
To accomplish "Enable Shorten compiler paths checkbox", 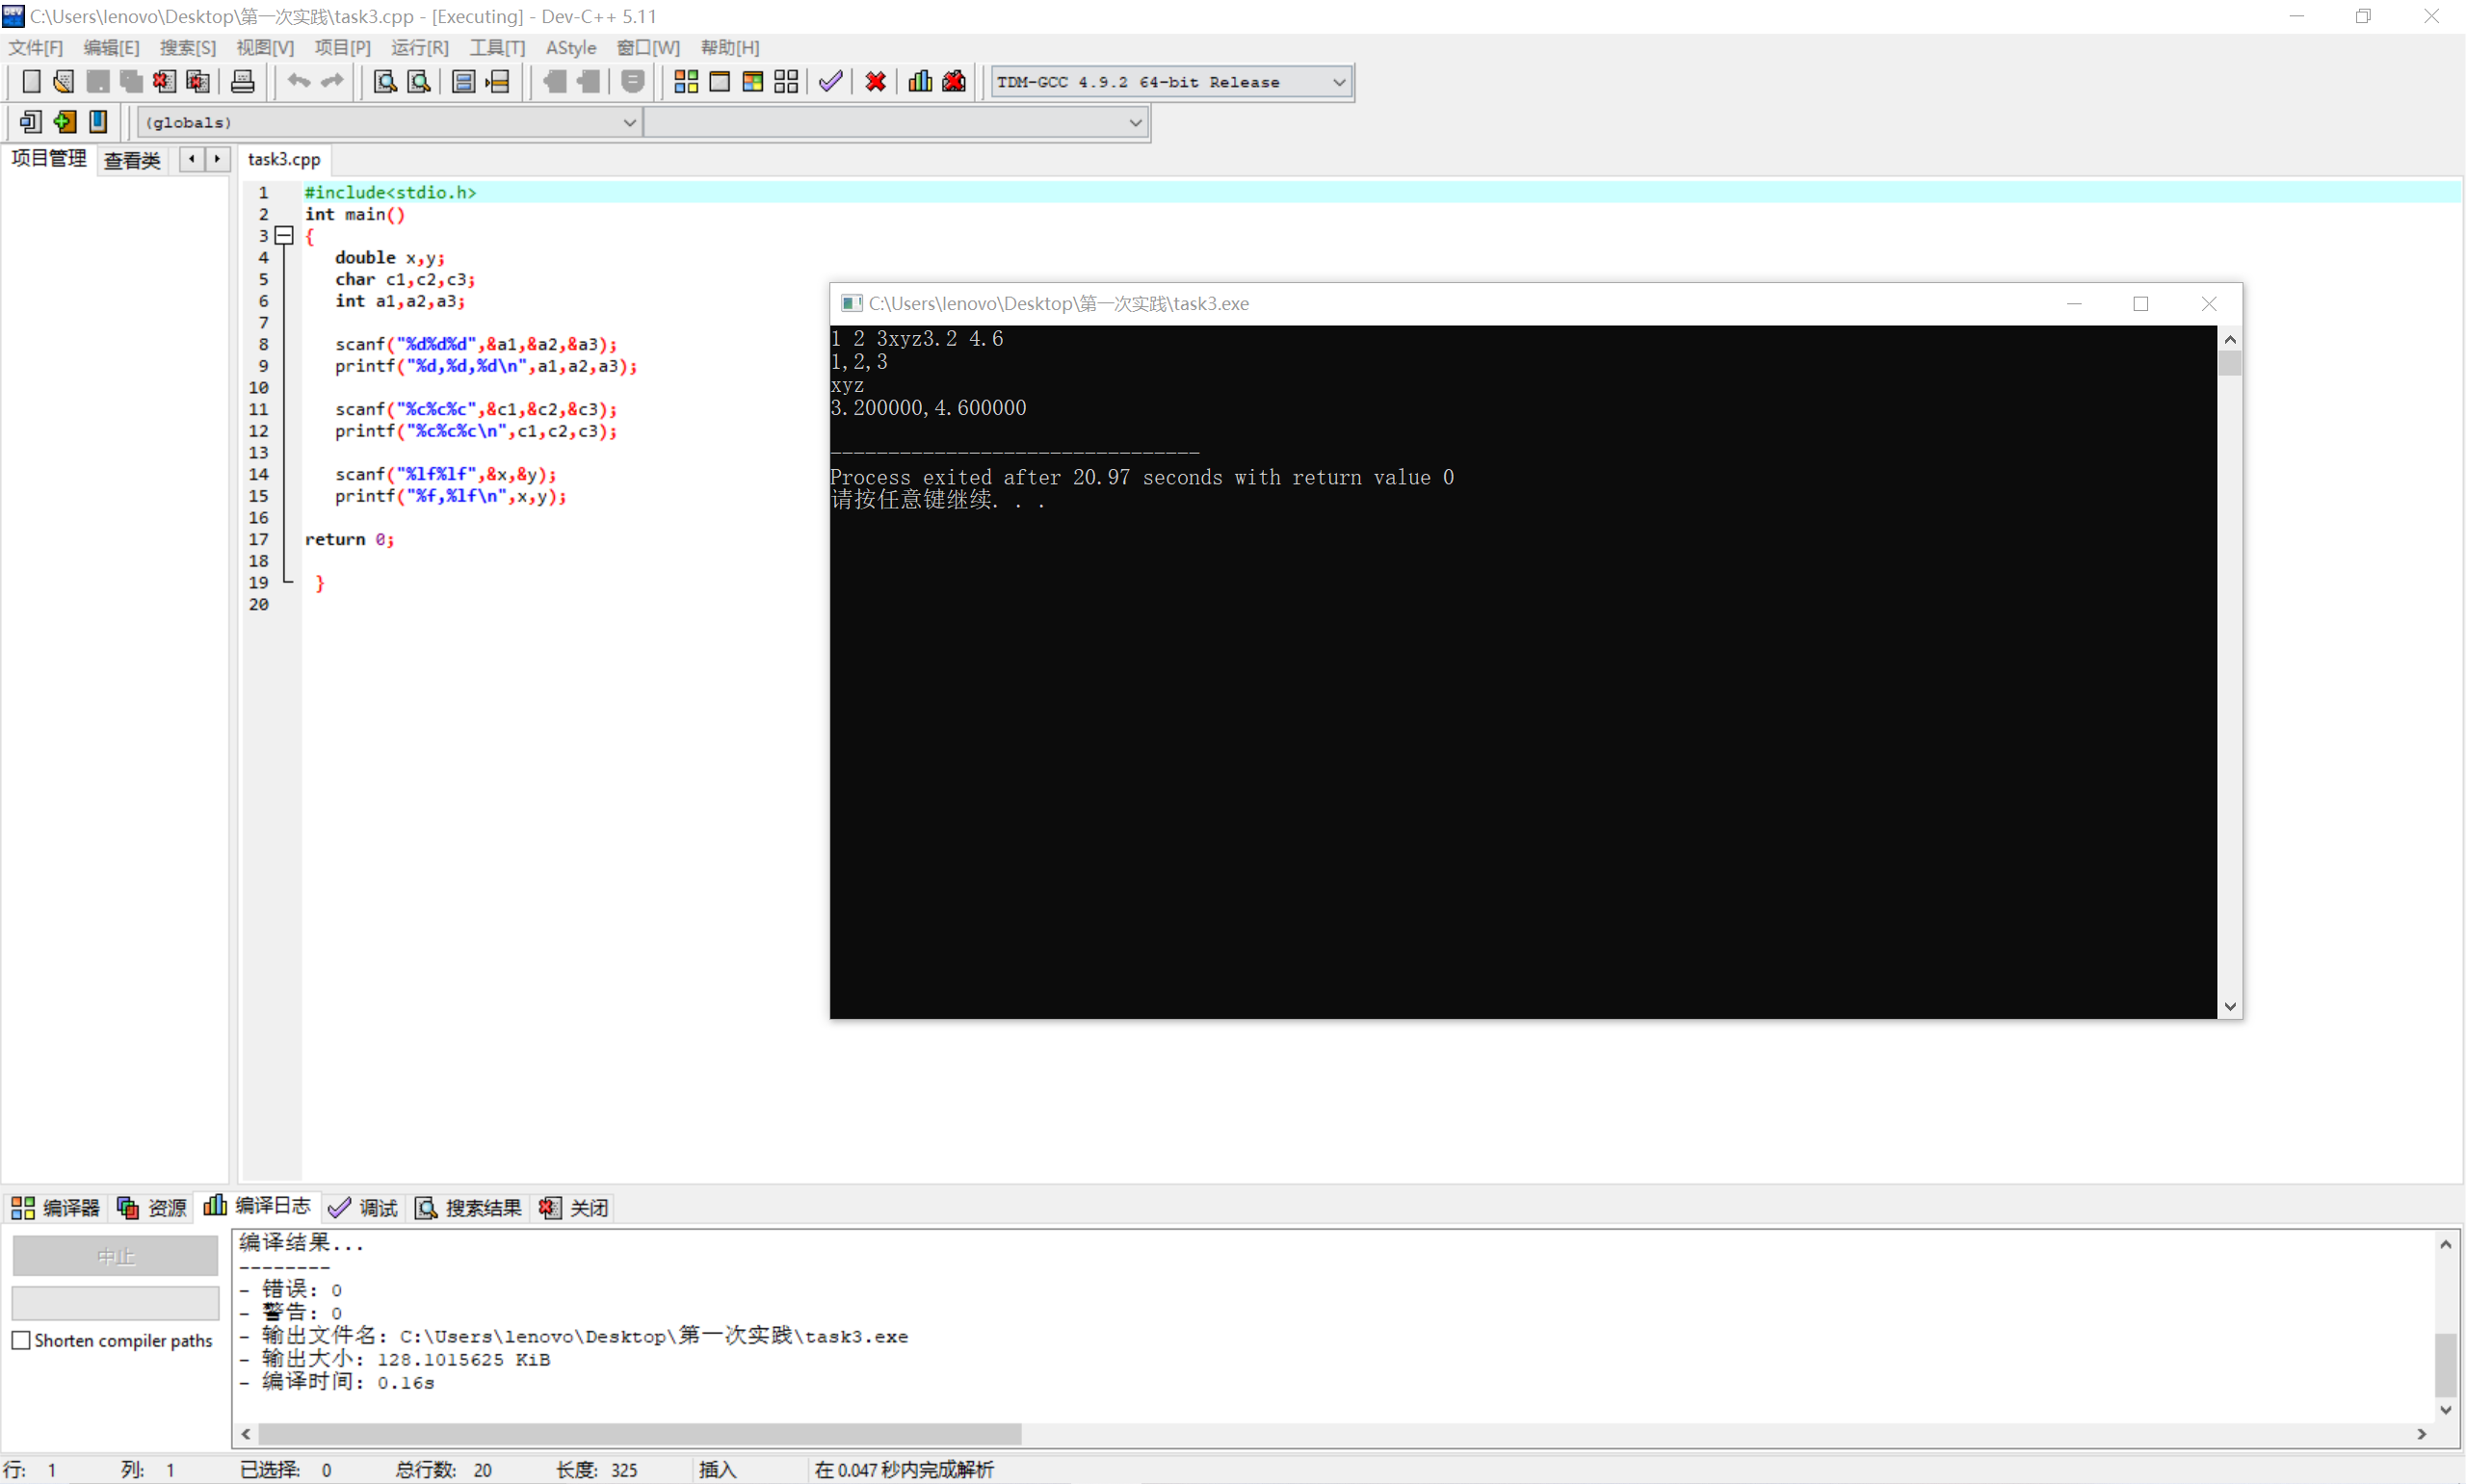I will (21, 1340).
